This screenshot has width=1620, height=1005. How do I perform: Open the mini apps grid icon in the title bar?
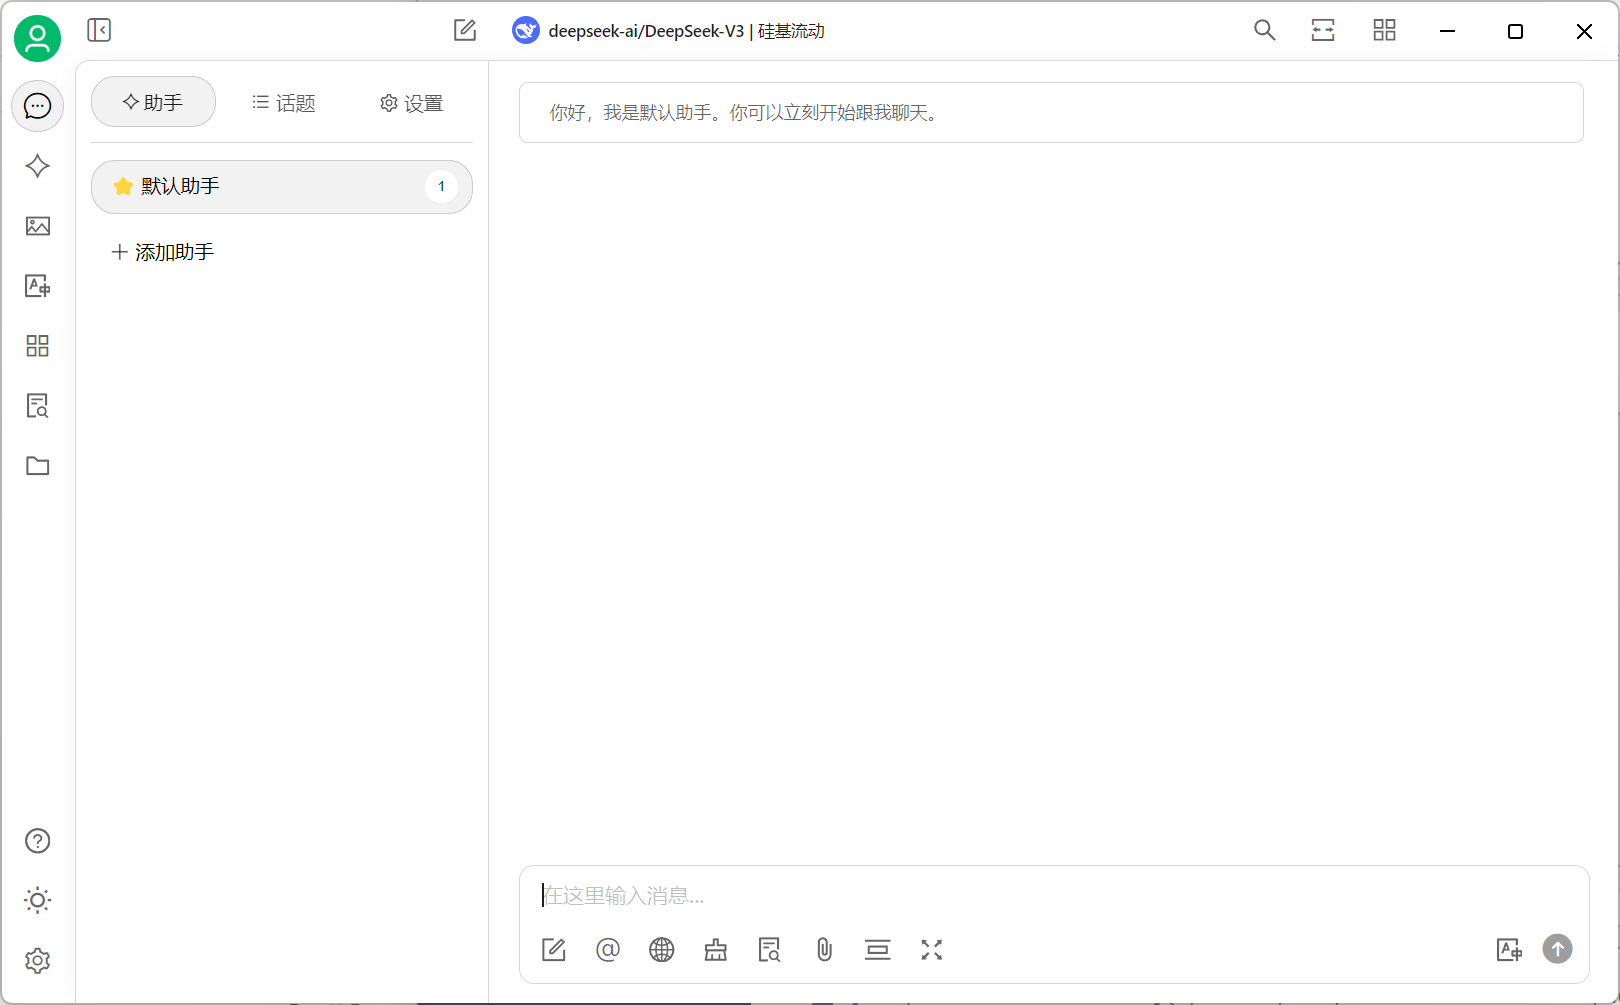pos(1384,30)
